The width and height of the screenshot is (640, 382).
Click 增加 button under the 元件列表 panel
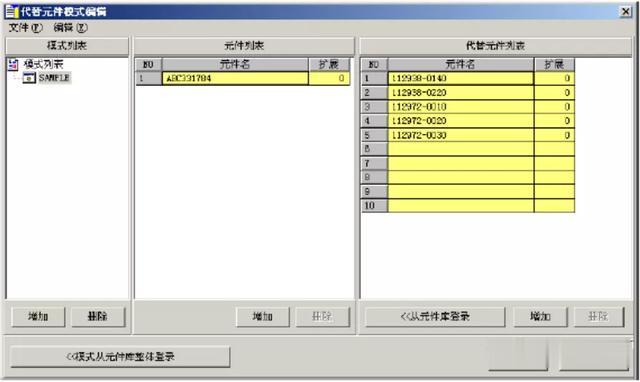coord(263,317)
